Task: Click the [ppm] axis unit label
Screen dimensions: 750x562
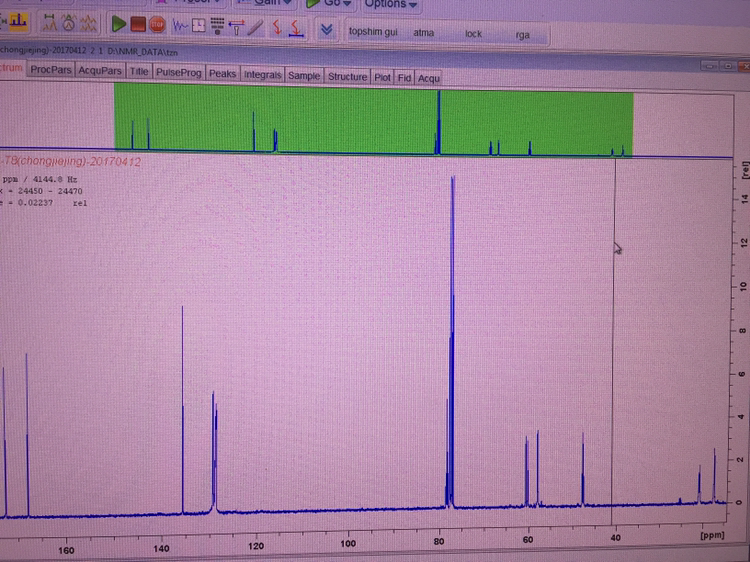Action: tap(713, 535)
